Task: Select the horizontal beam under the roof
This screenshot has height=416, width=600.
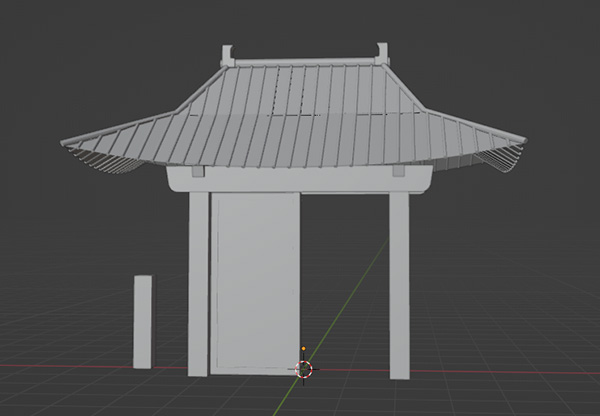Action: coord(300,180)
